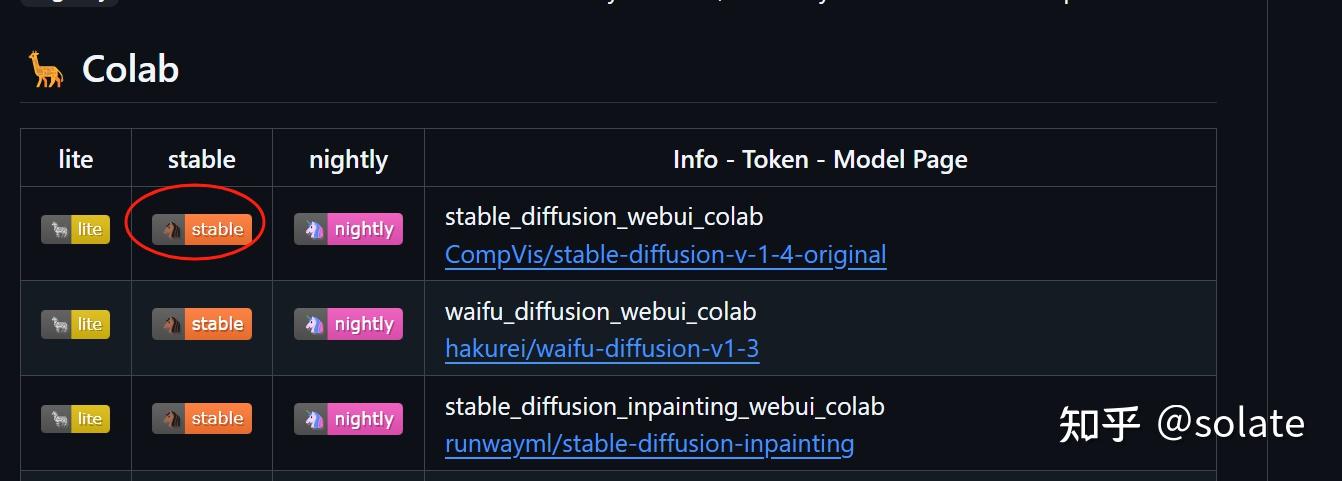Click the nightly badge for stable_diffusion_webui_colab
The width and height of the screenshot is (1342, 481).
[x=348, y=230]
